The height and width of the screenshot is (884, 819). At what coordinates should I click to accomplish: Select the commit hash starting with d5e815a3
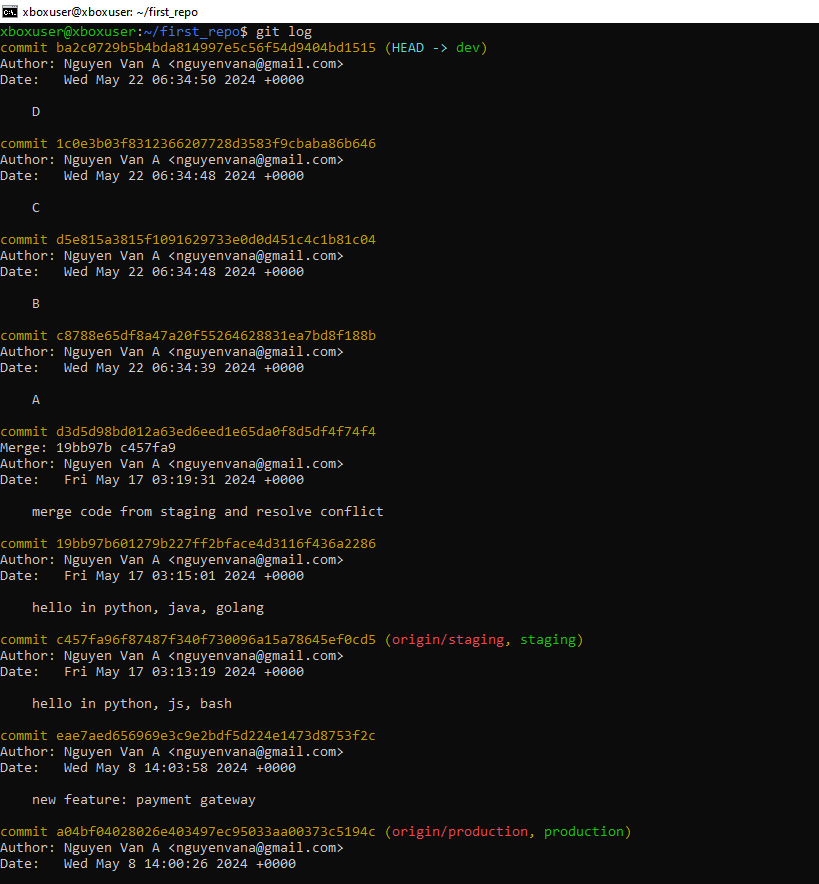(x=215, y=240)
